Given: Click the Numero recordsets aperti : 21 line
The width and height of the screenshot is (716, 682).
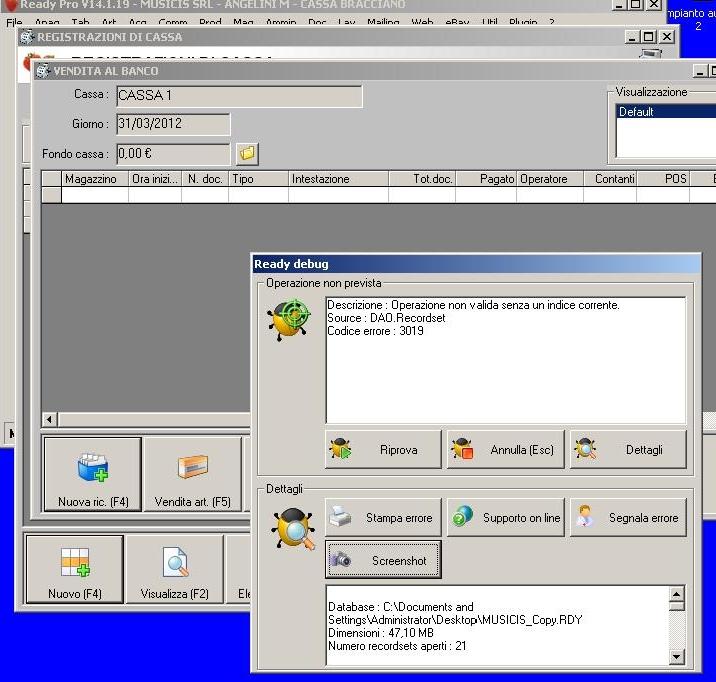Looking at the screenshot, I should click(x=397, y=645).
